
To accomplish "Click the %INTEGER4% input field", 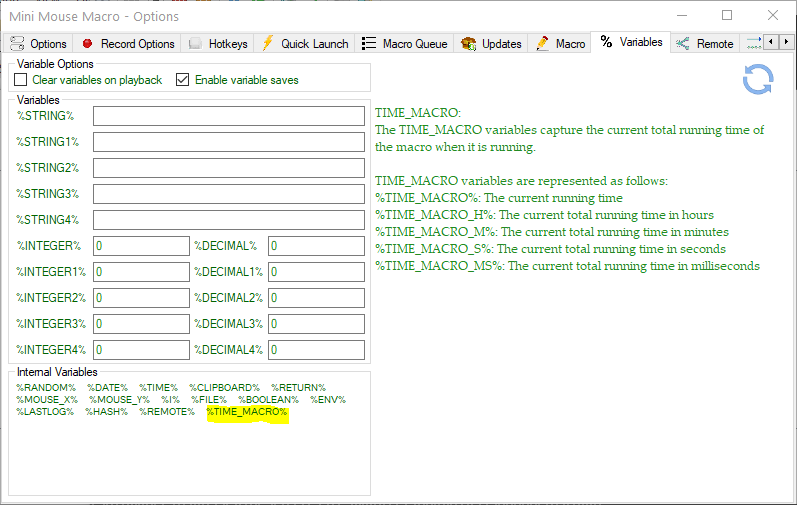I will (x=141, y=350).
